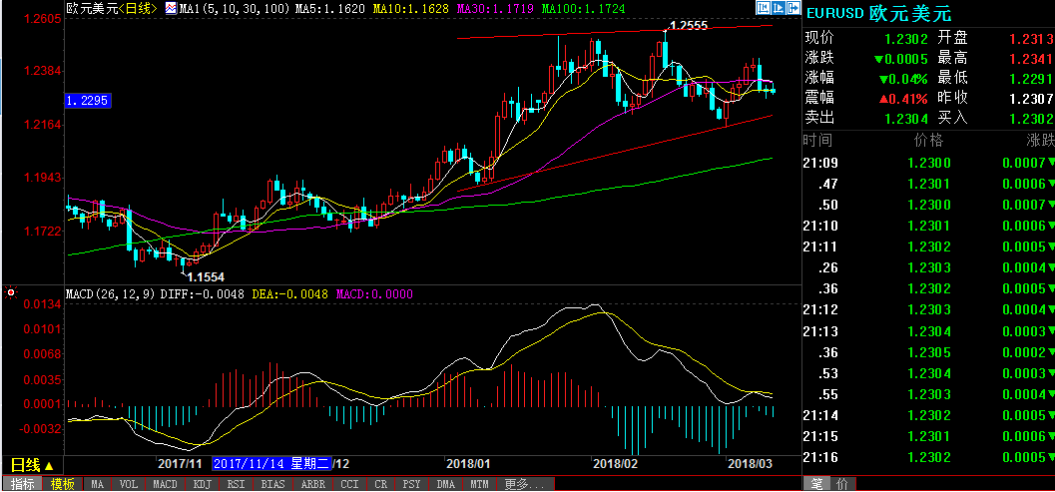Click the third chart exit-arrow icon at top right
Image resolution: width=1055 pixels, height=492 pixels.
click(x=794, y=8)
